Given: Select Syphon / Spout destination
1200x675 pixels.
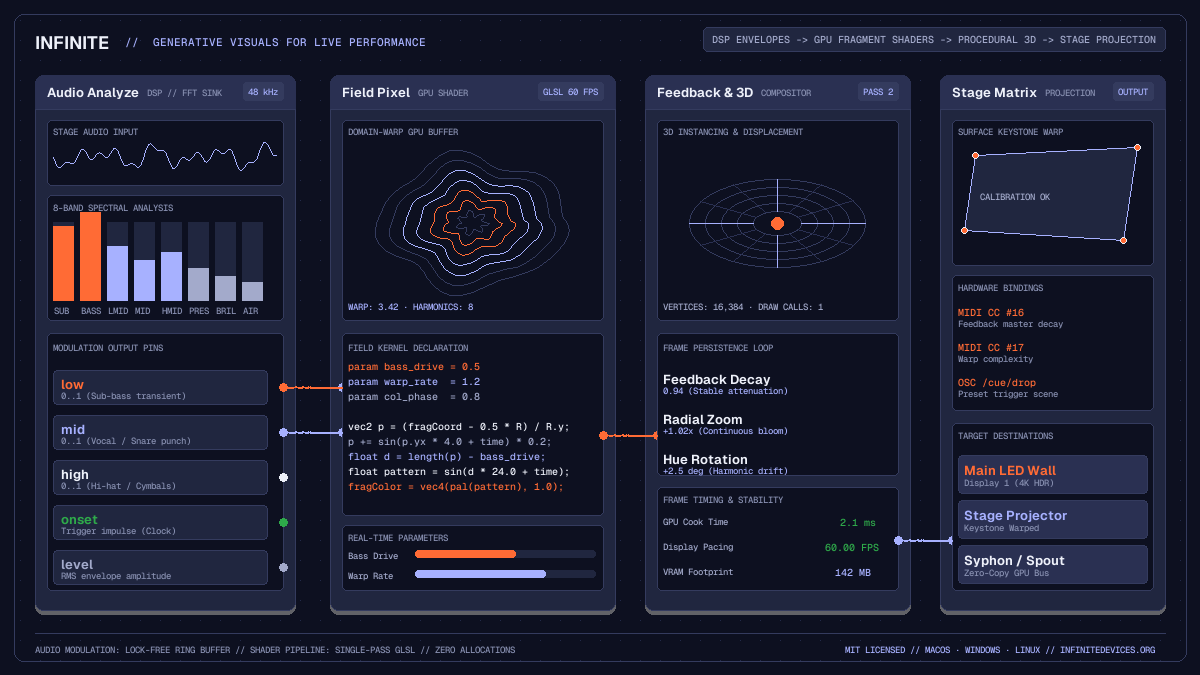Looking at the screenshot, I should pyautogui.click(x=1052, y=565).
